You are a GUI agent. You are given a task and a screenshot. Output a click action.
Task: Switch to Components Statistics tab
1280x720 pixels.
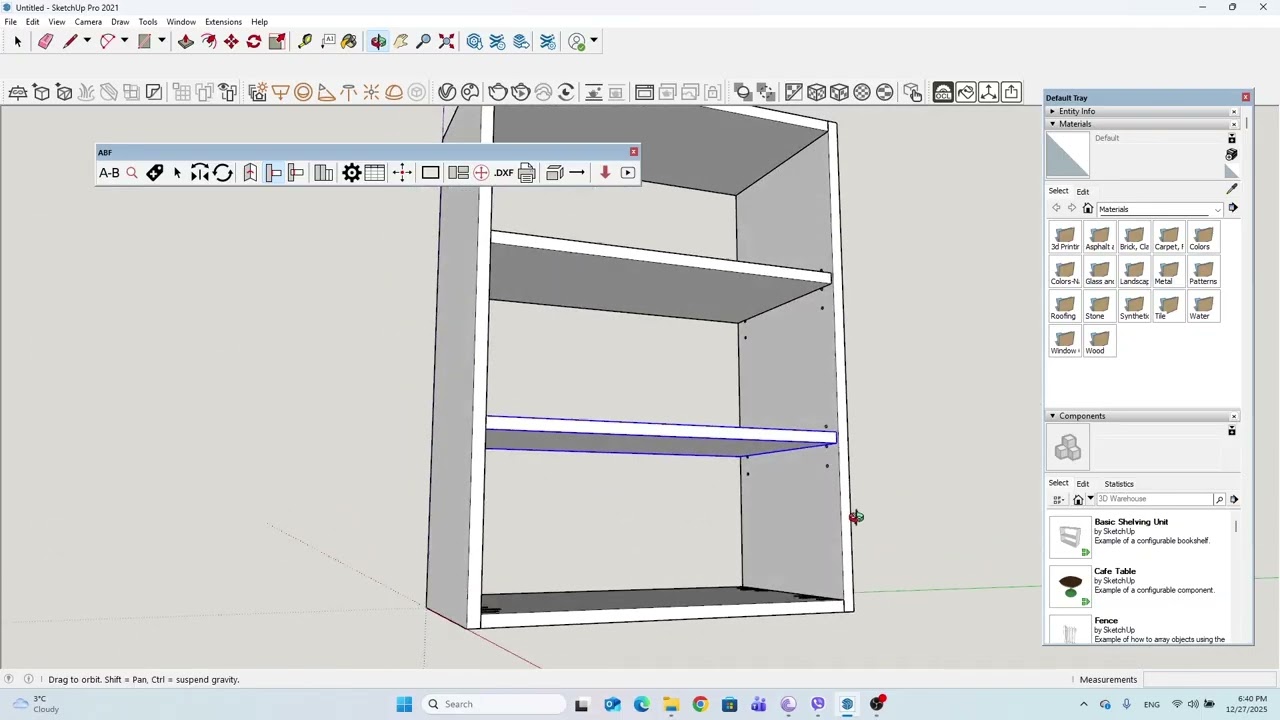pos(1119,484)
